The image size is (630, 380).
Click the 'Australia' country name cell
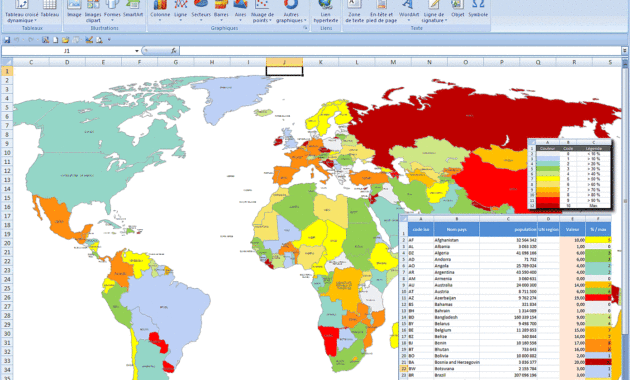click(x=456, y=285)
